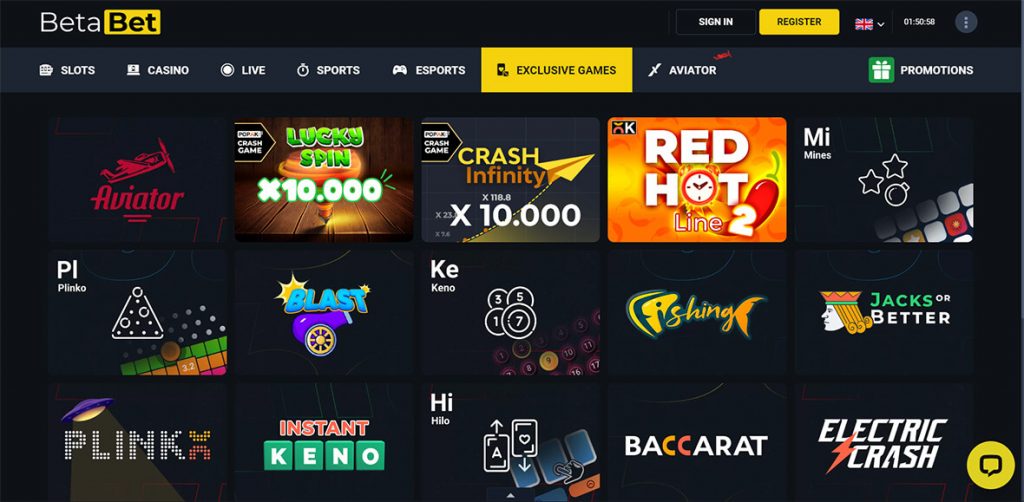Expand the small arrow below Hilo tile

511,495
